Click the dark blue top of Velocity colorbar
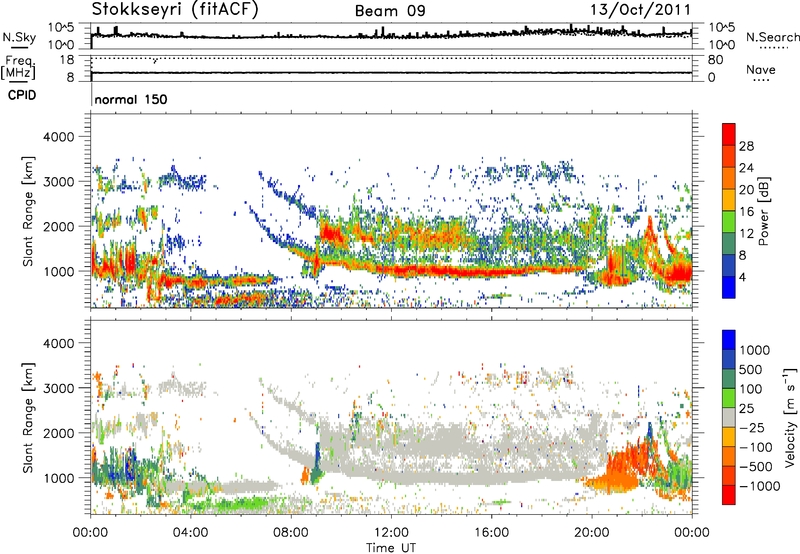The height and width of the screenshot is (554, 800). click(729, 340)
